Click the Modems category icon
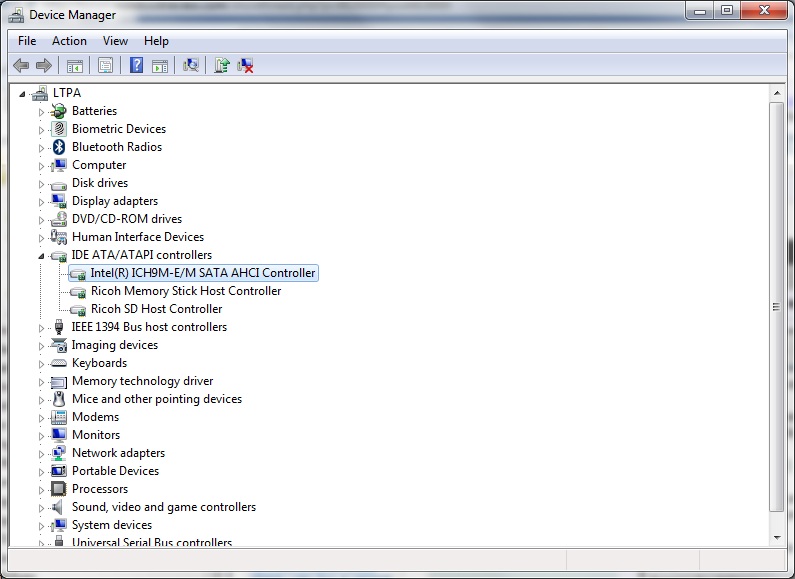795x579 pixels. 59,417
